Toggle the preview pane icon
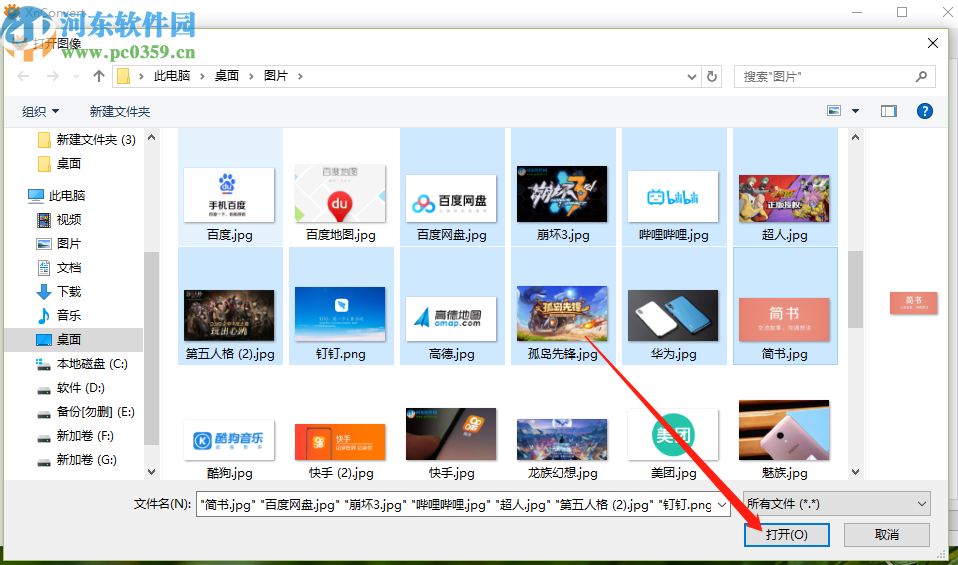The width and height of the screenshot is (958, 565). 888,111
